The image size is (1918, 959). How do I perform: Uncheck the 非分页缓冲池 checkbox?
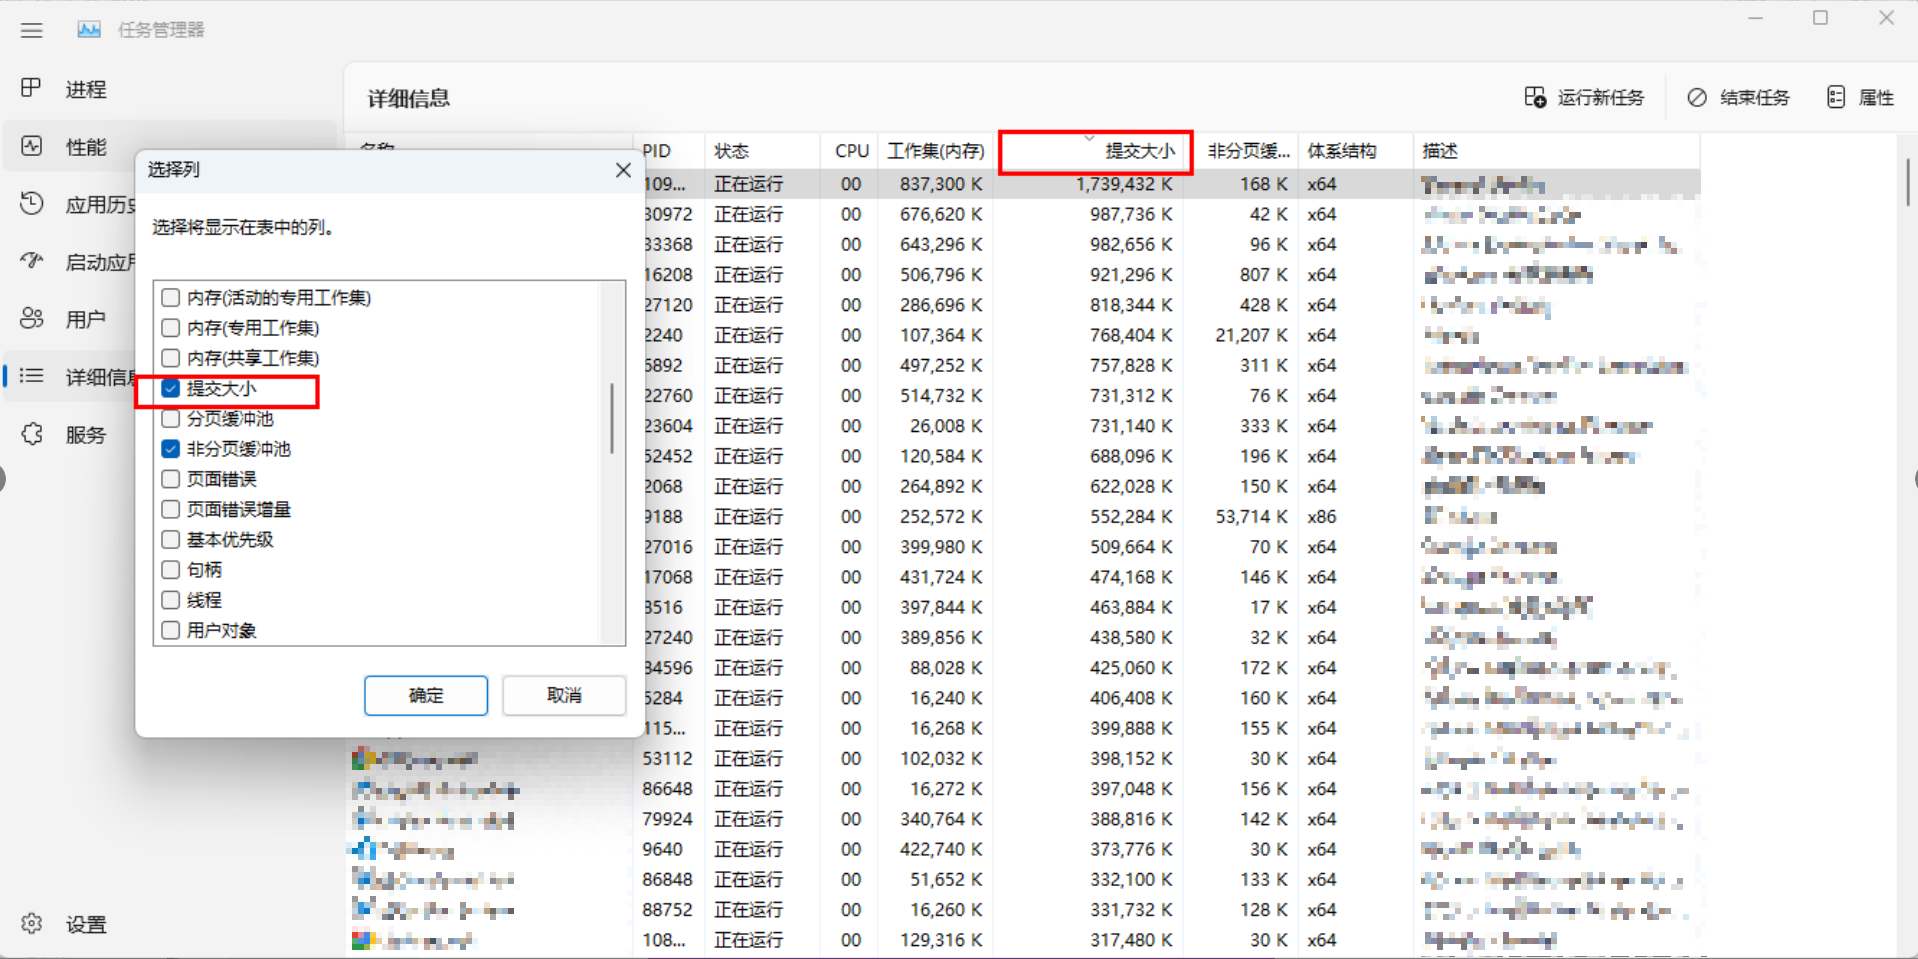coord(171,449)
